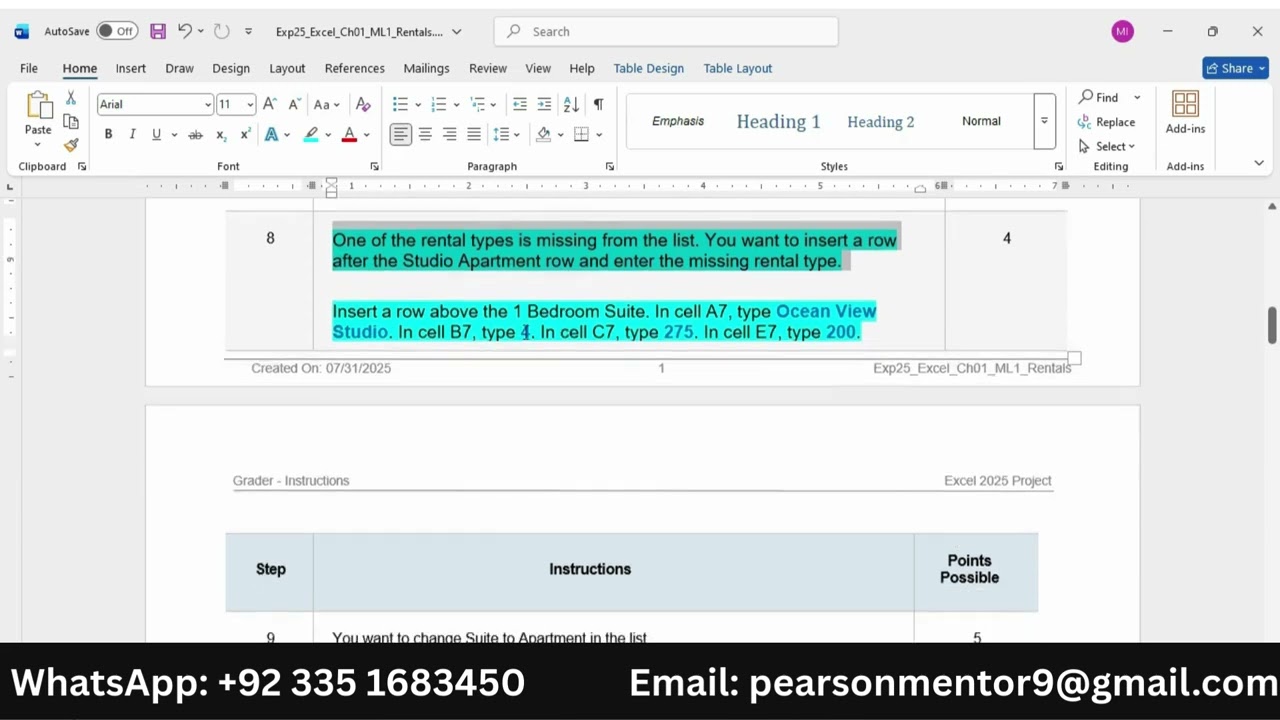Open the Borders dropdown arrow
This screenshot has height=720, width=1280.
pos(599,134)
